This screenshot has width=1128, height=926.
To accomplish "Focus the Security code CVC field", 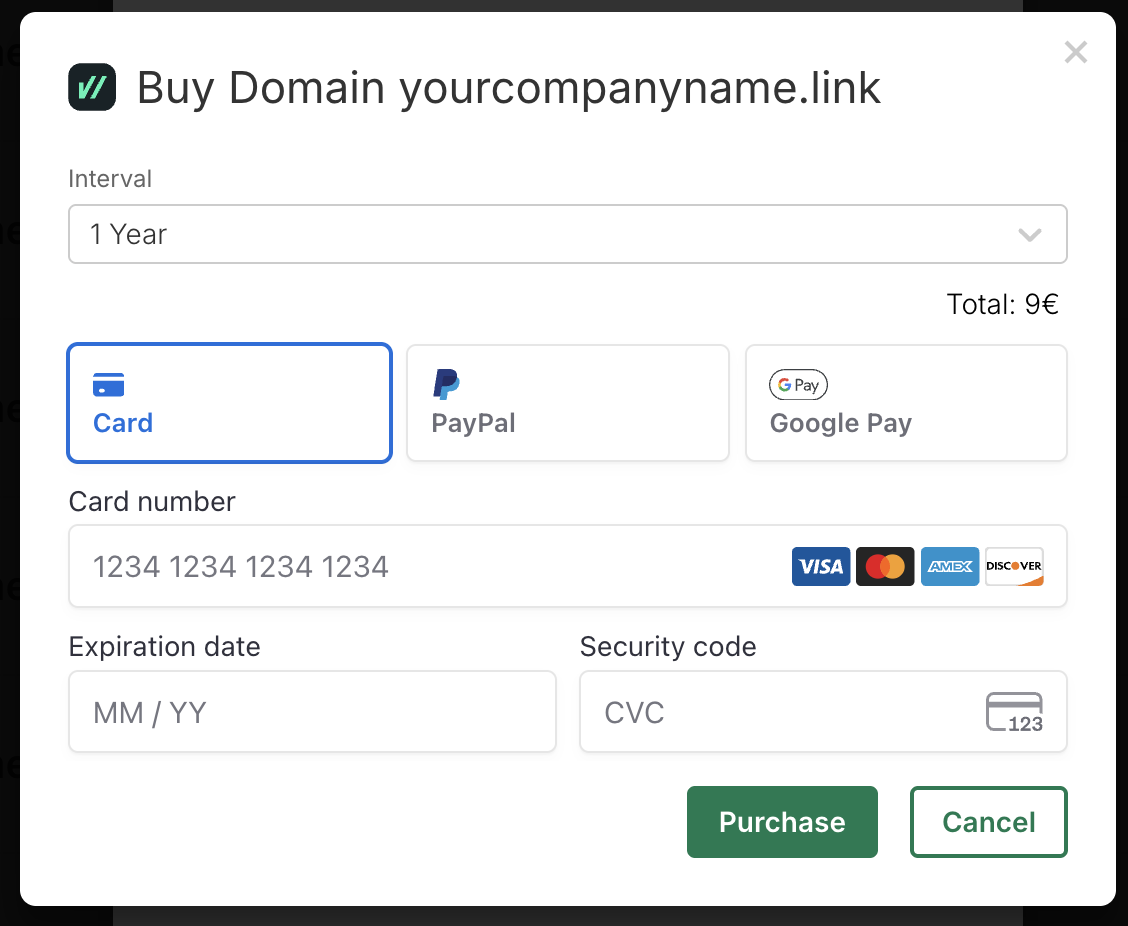I will pos(780,712).
